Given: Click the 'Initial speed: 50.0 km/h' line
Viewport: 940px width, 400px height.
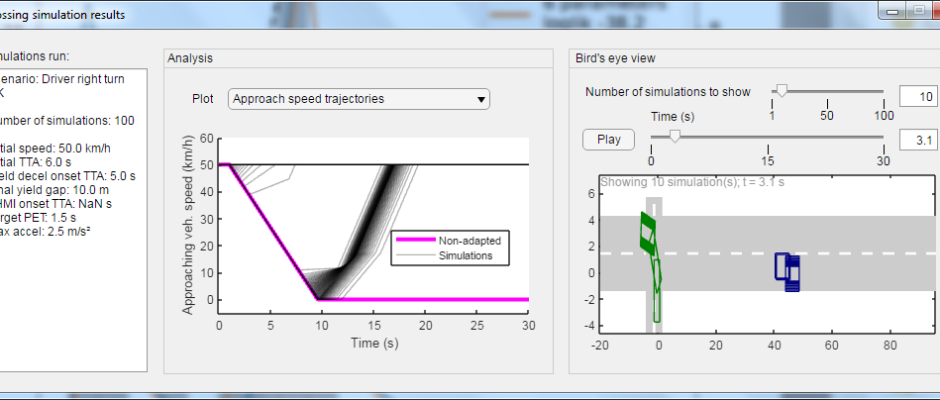Looking at the screenshot, I should coord(55,148).
